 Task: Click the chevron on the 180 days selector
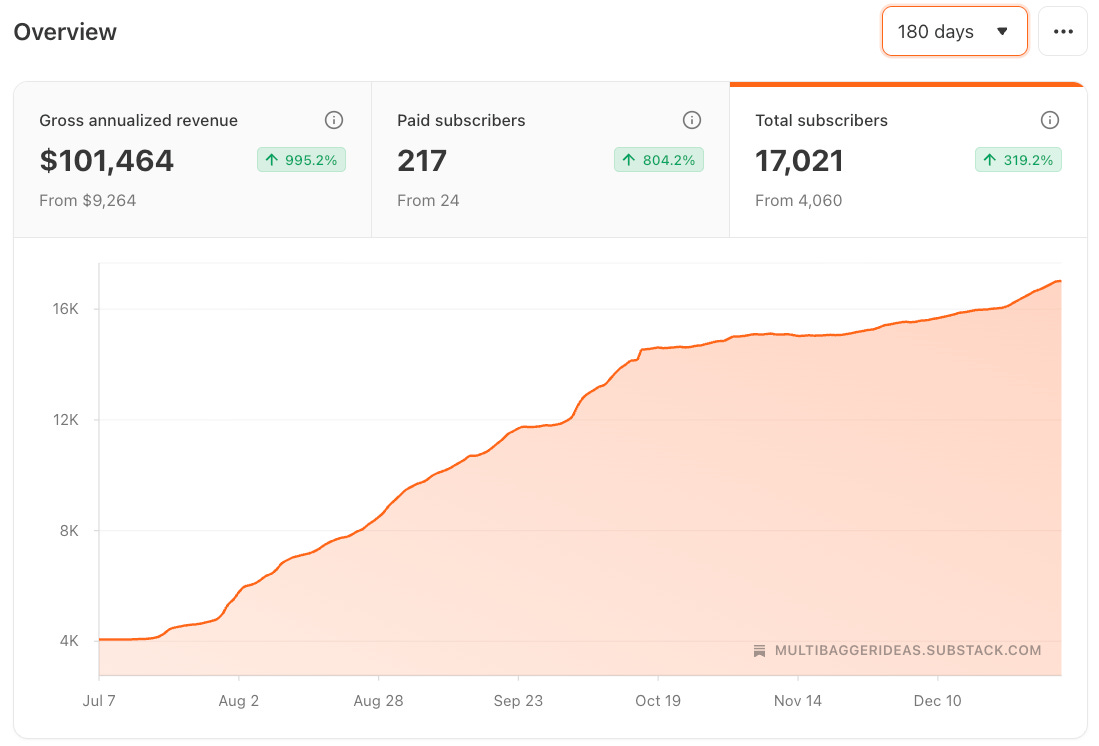pyautogui.click(x=1002, y=31)
